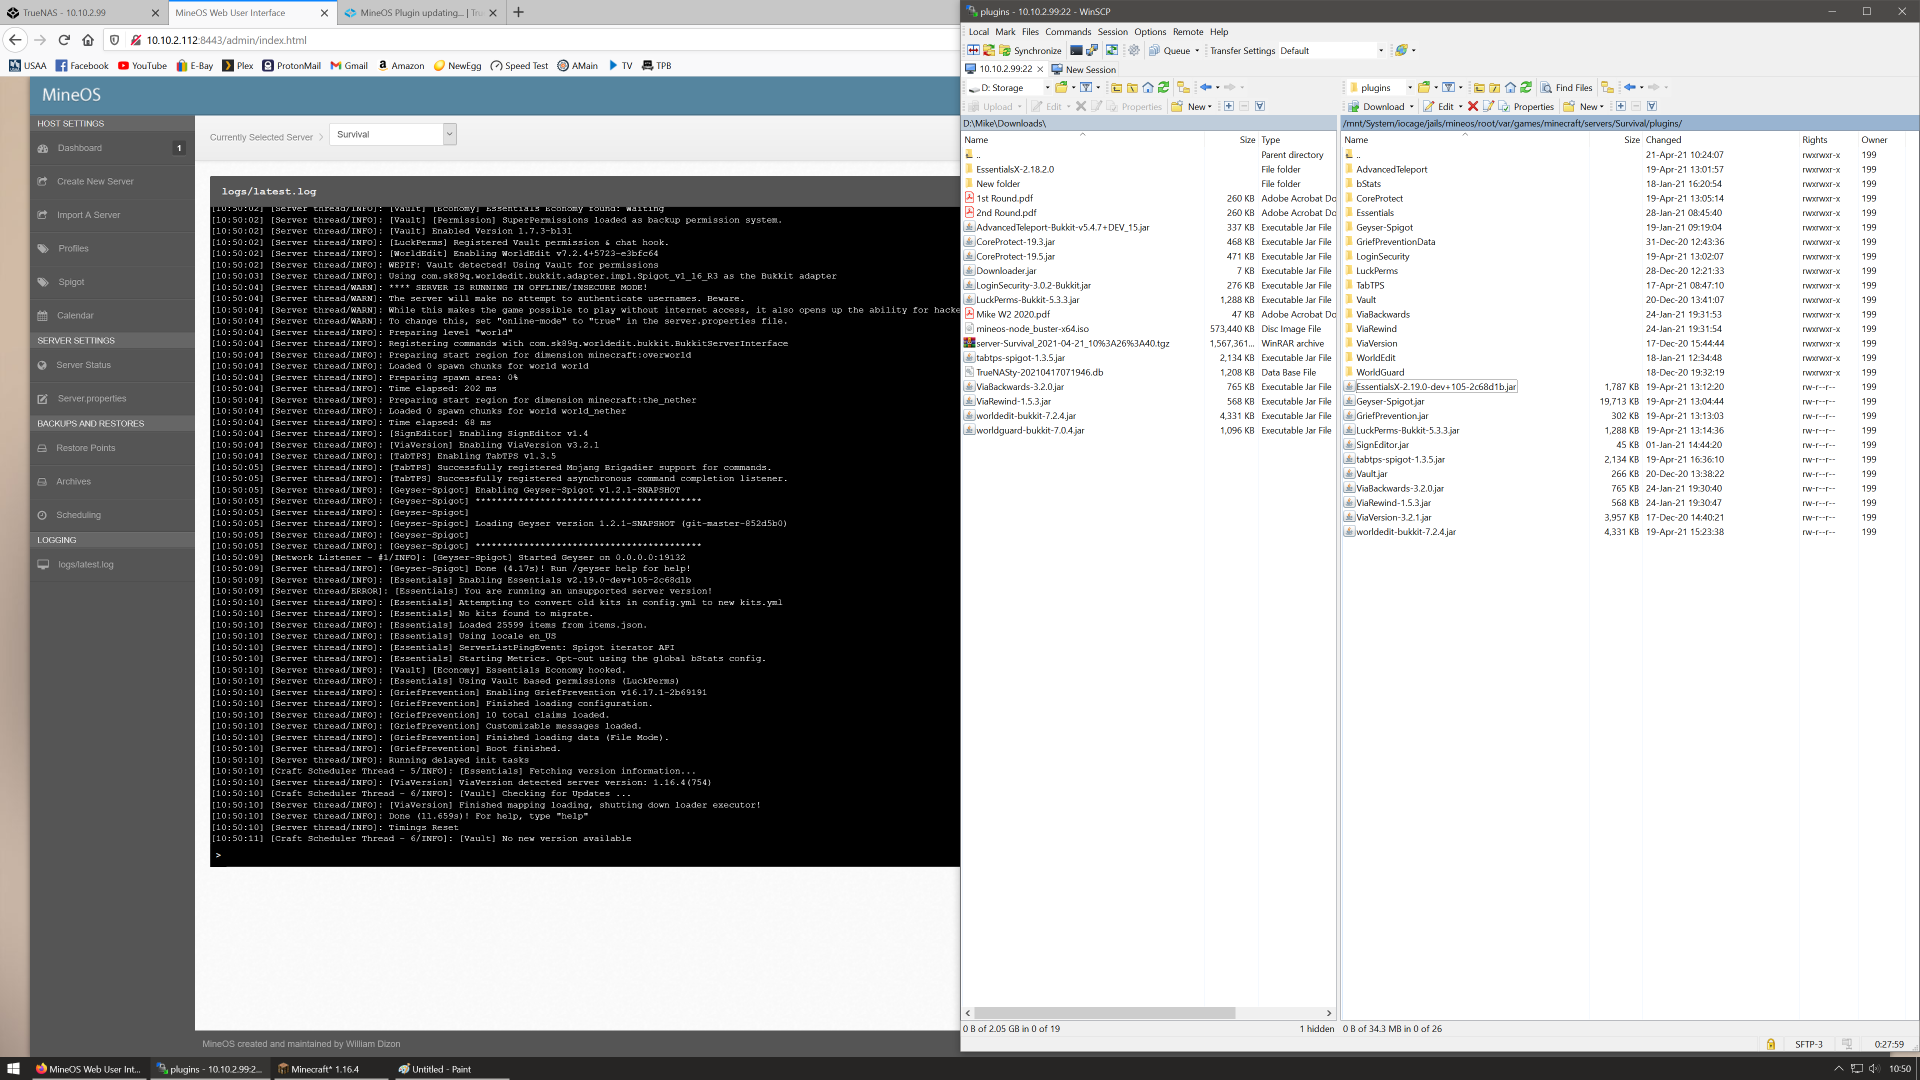Refresh the remote plugins directory

(x=1526, y=88)
